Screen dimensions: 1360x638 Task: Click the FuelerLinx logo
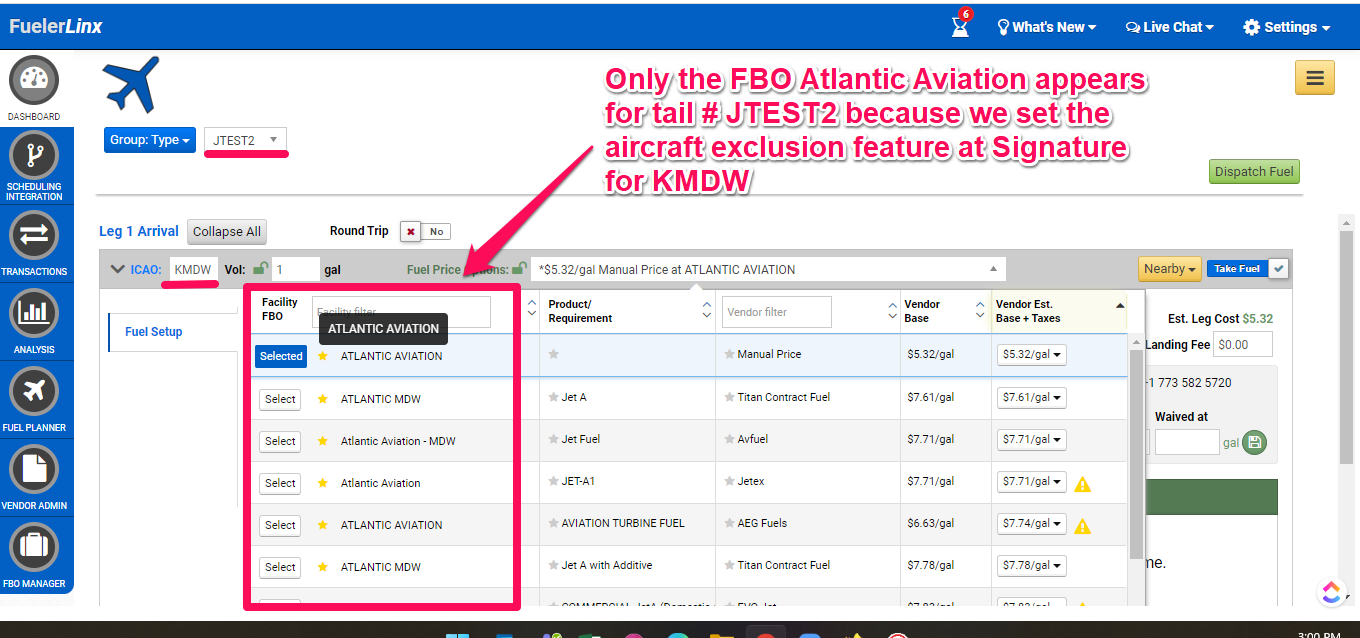(x=56, y=27)
